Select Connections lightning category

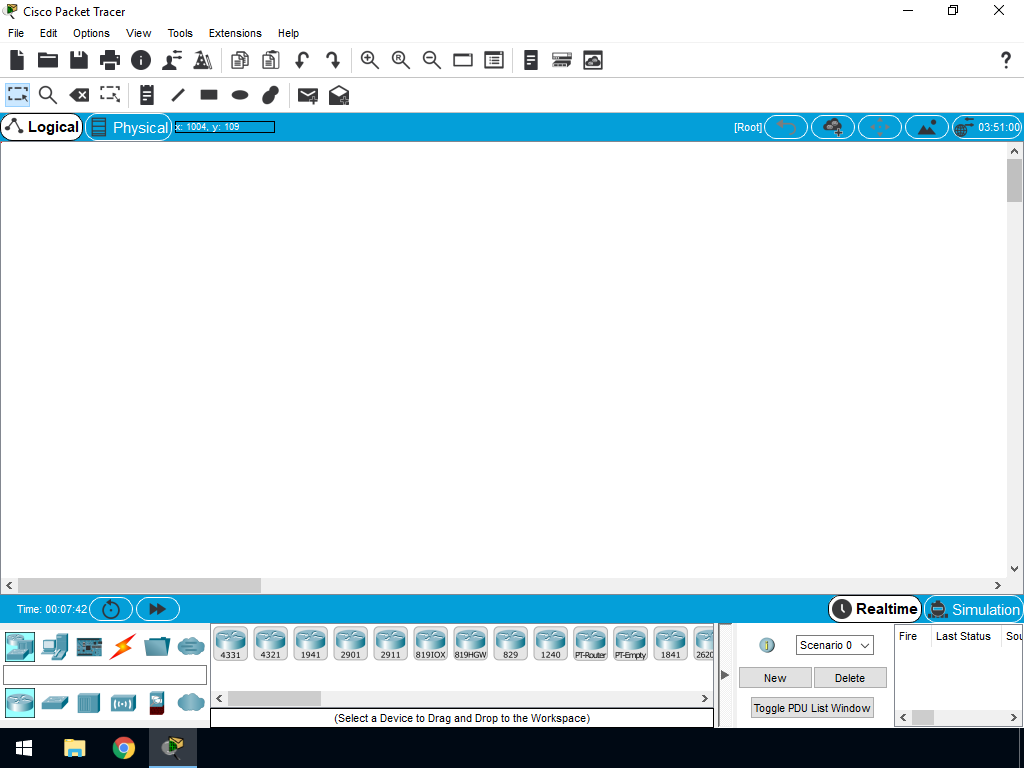click(122, 647)
